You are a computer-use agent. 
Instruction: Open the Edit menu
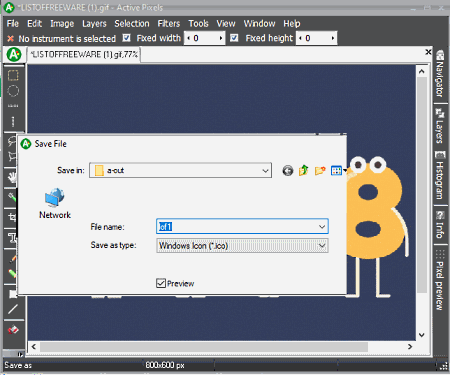(35, 24)
